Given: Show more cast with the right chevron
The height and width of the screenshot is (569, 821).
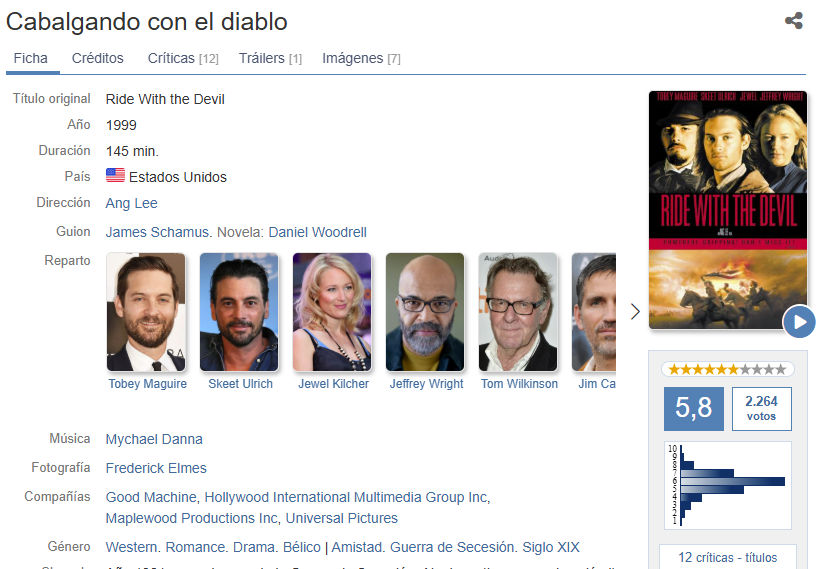Looking at the screenshot, I should click(x=635, y=311).
